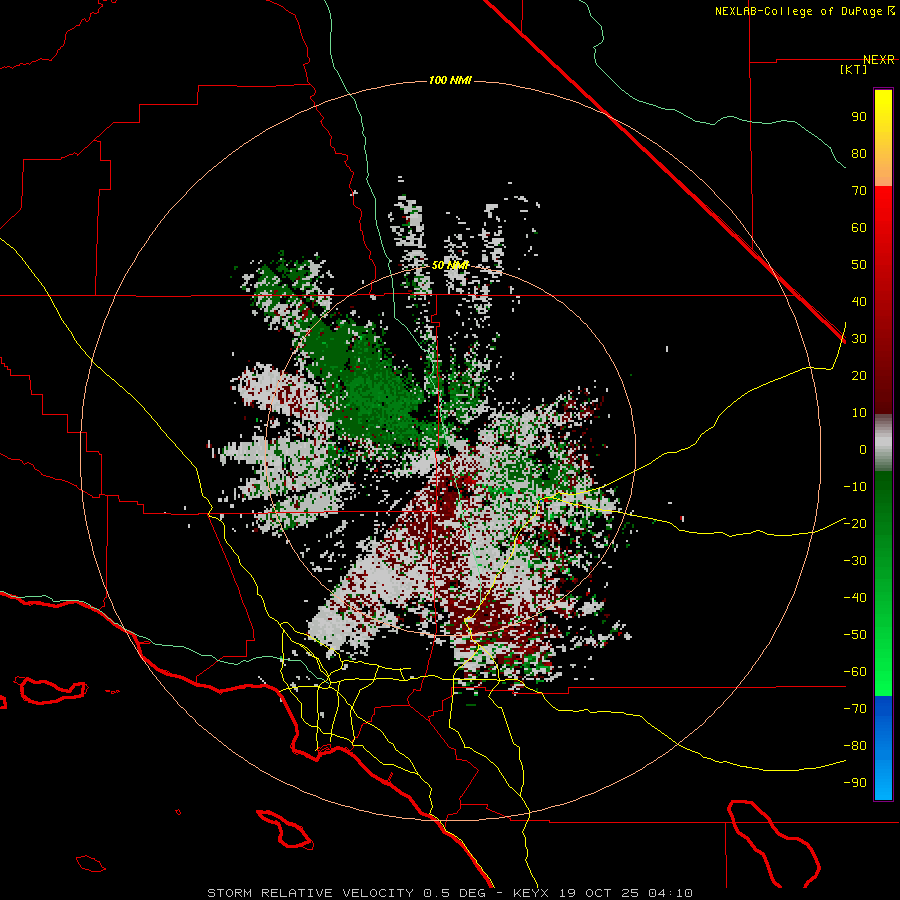This screenshot has width=900, height=900.
Task: Click the -30 value on the velocity scale
Action: pyautogui.click(x=855, y=561)
